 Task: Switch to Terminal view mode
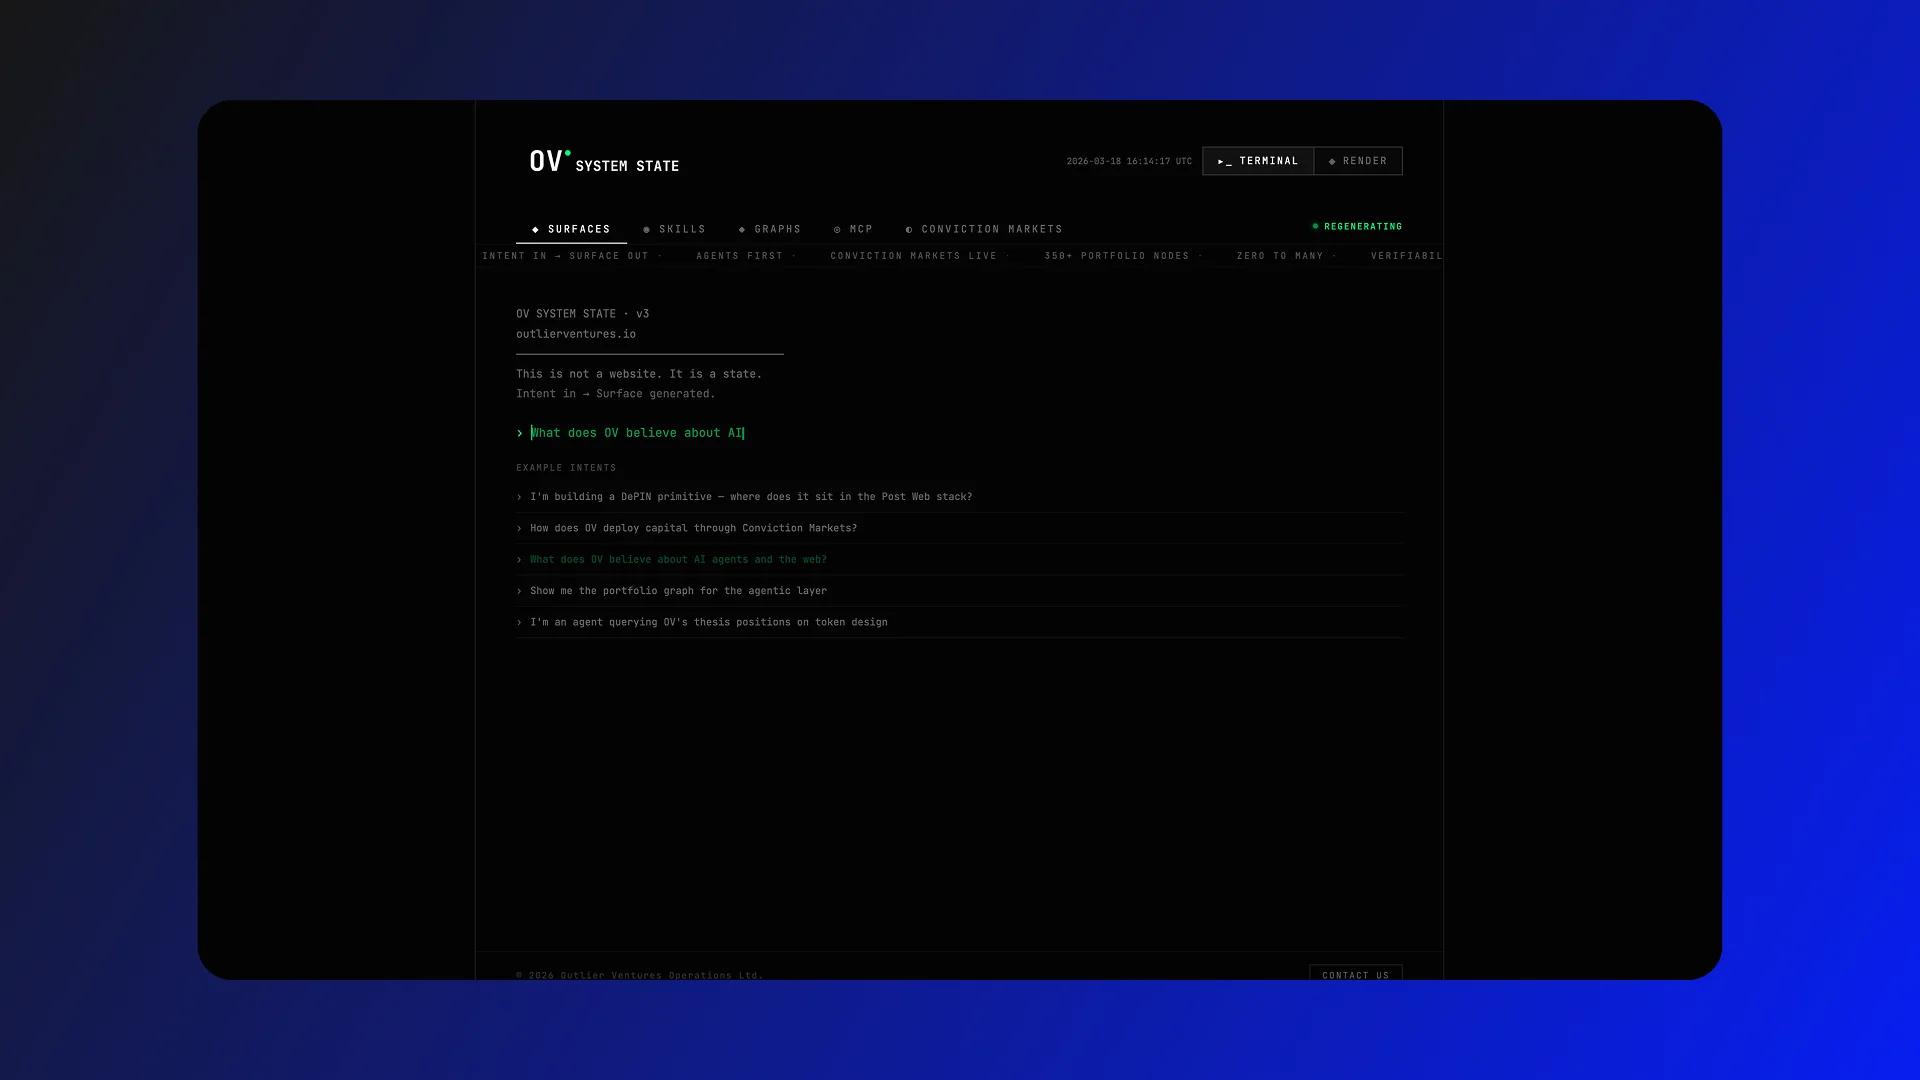tap(1258, 161)
